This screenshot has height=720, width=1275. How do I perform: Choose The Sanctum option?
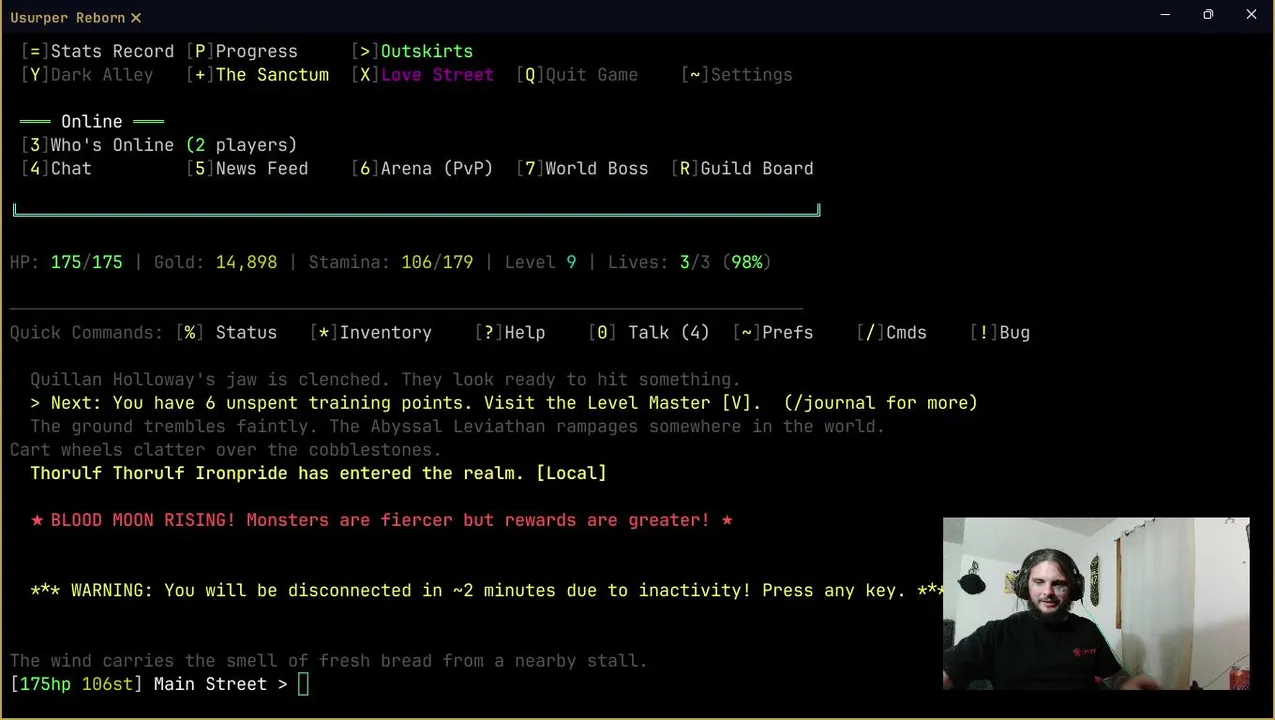(x=257, y=75)
